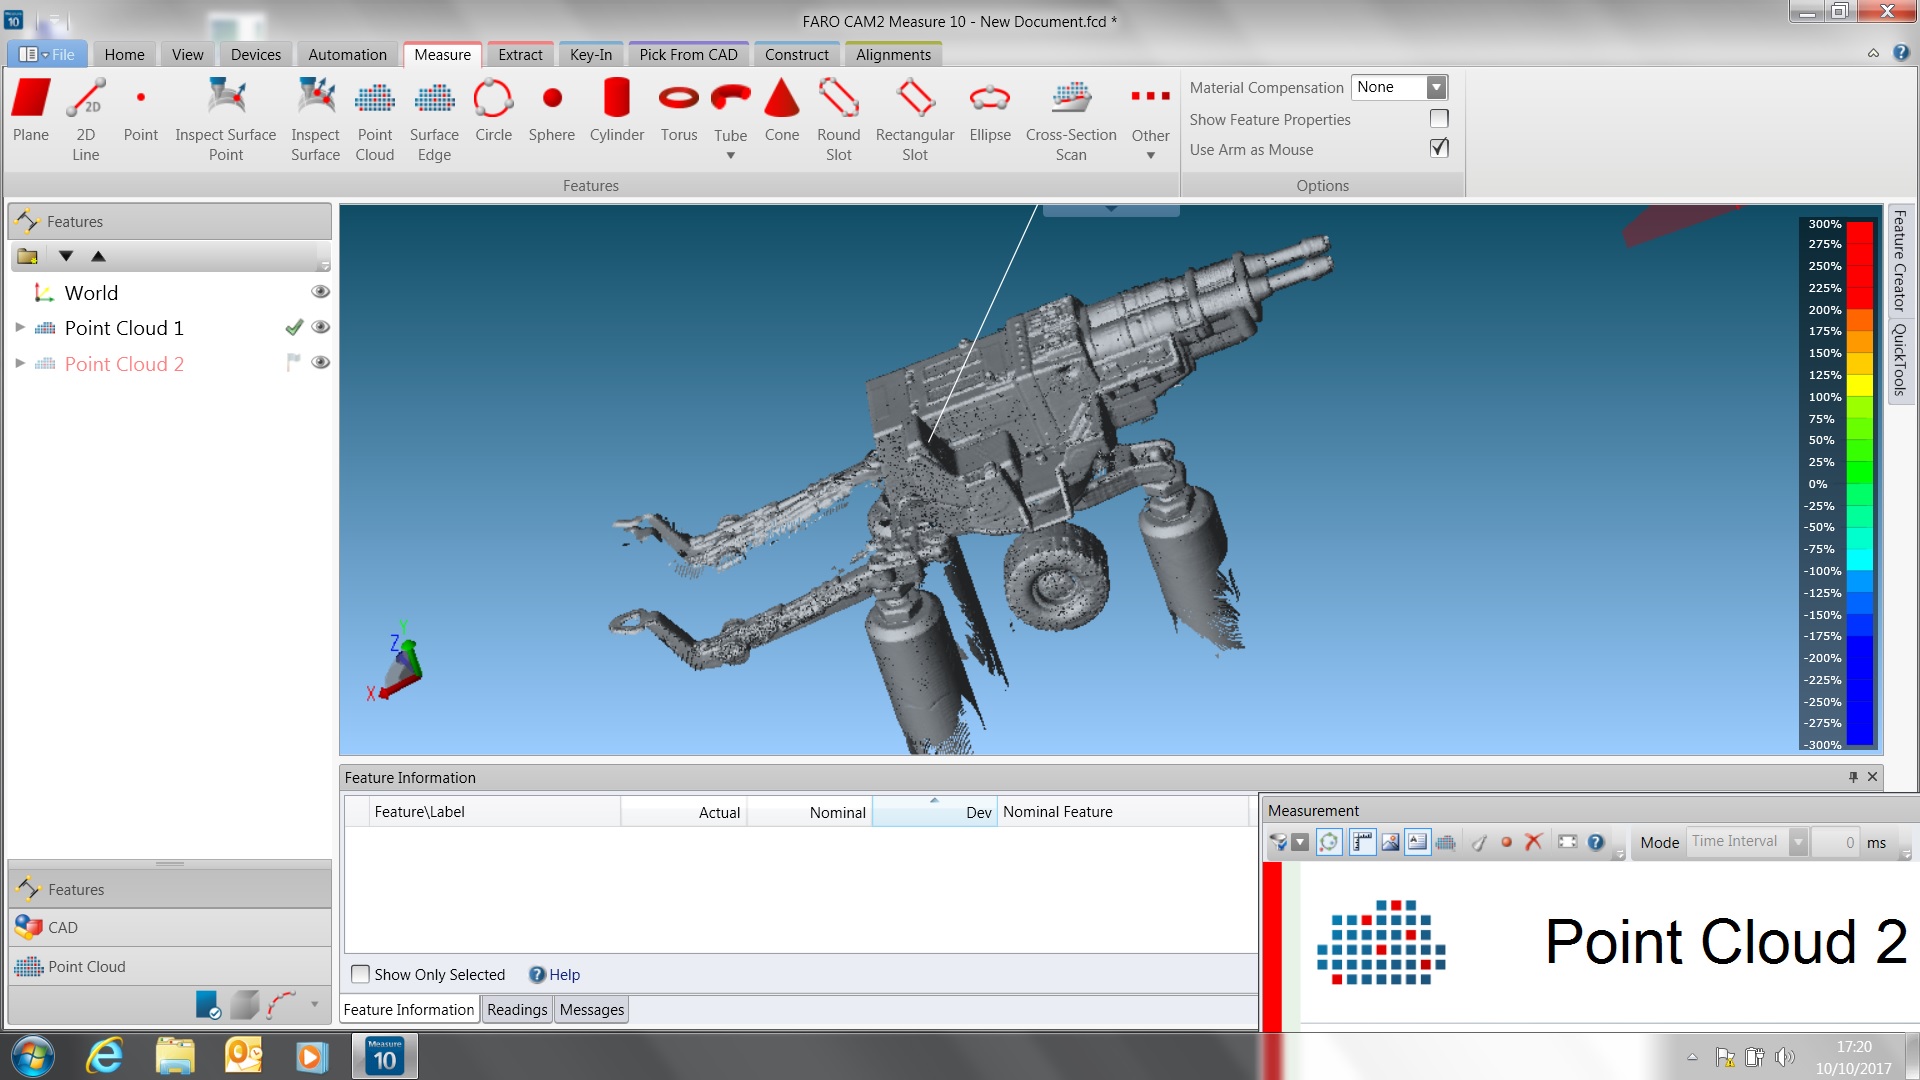Open the Readings tab
Image resolution: width=1920 pixels, height=1080 pixels.
coord(517,1010)
